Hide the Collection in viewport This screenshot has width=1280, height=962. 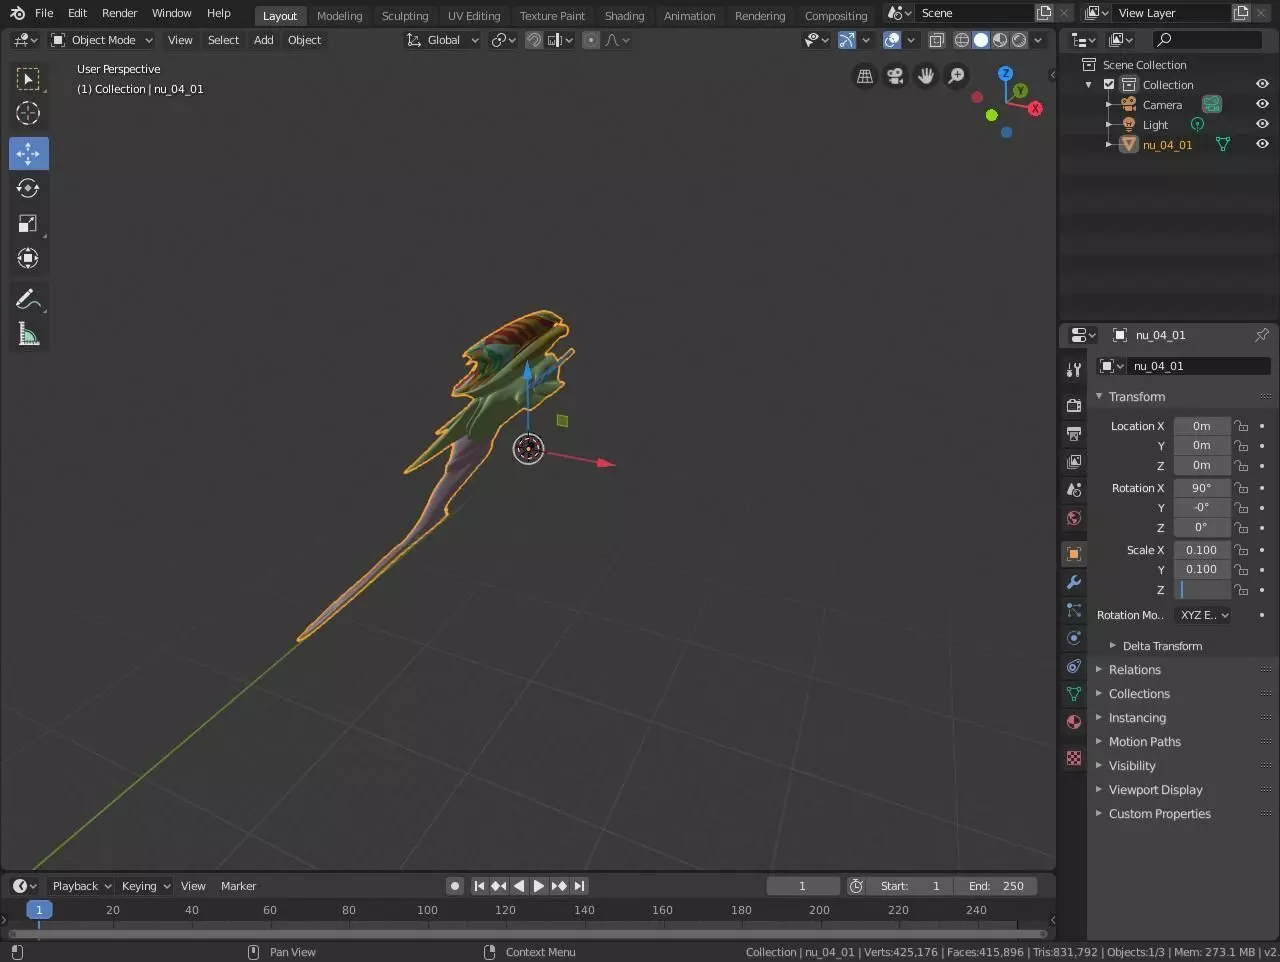point(1262,85)
